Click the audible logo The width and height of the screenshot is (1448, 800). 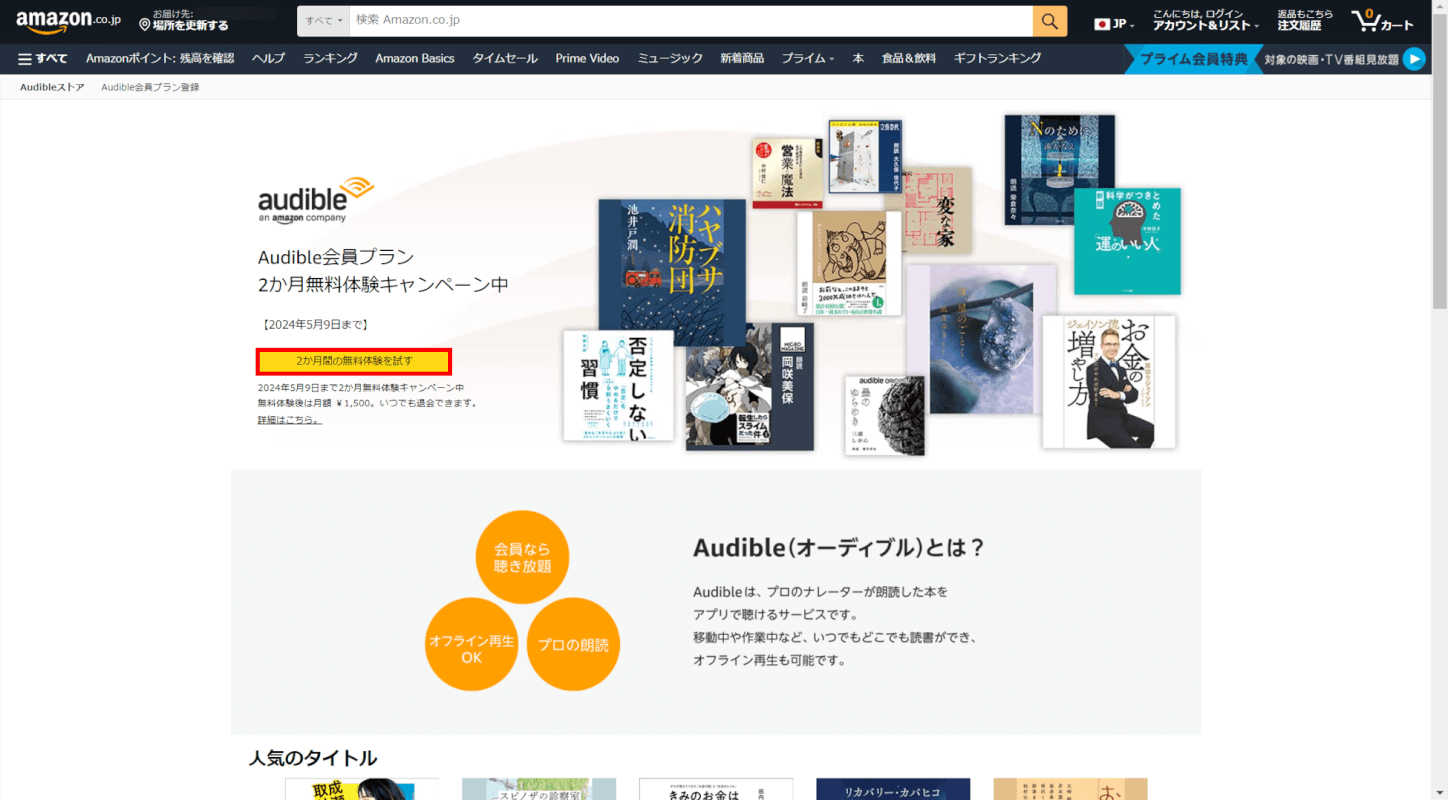click(316, 200)
